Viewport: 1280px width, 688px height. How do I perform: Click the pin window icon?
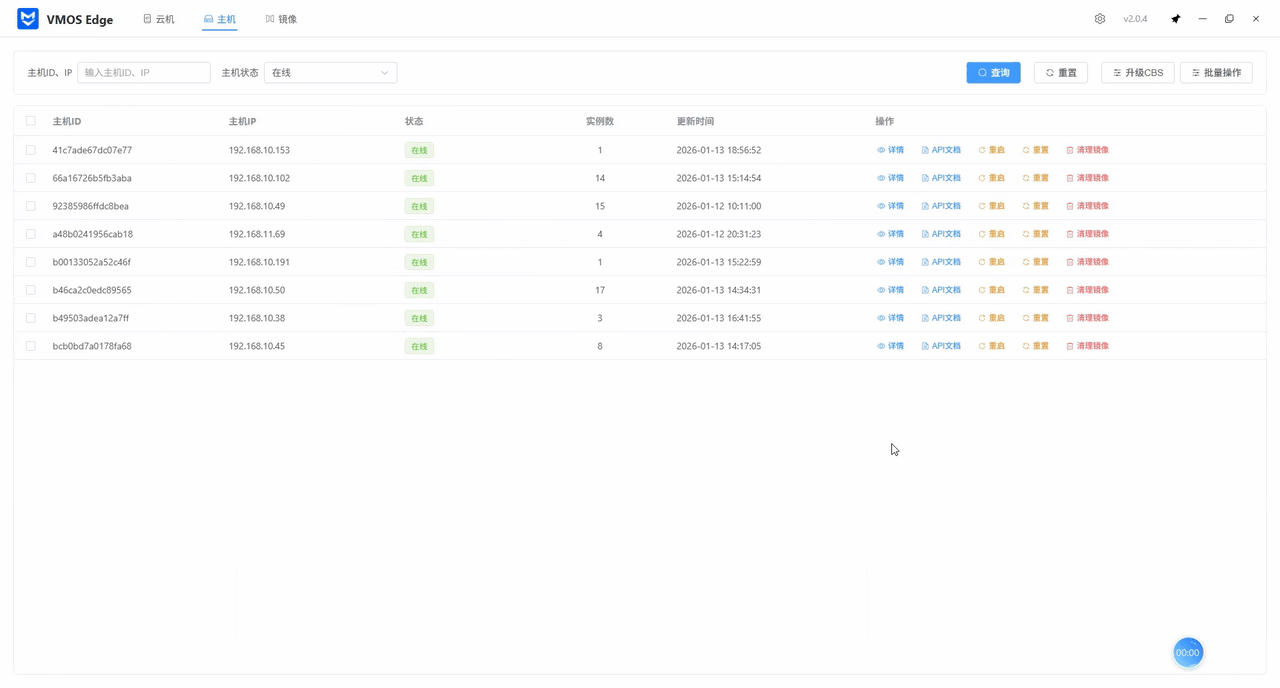click(x=1176, y=19)
